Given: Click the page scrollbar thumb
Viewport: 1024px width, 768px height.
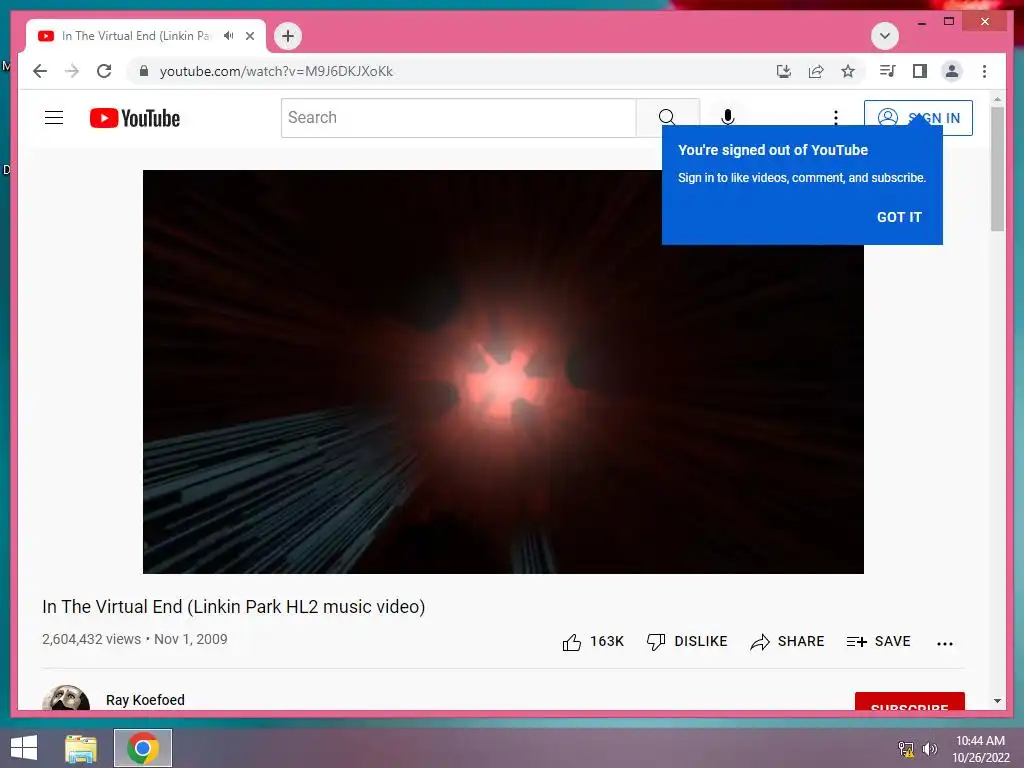Looking at the screenshot, I should click(997, 168).
